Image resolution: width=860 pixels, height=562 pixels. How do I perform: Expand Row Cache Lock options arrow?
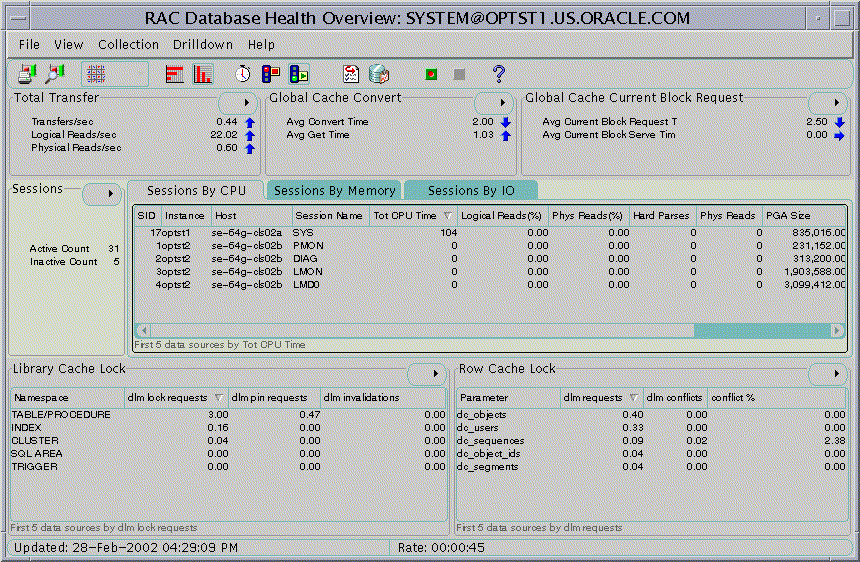click(828, 373)
